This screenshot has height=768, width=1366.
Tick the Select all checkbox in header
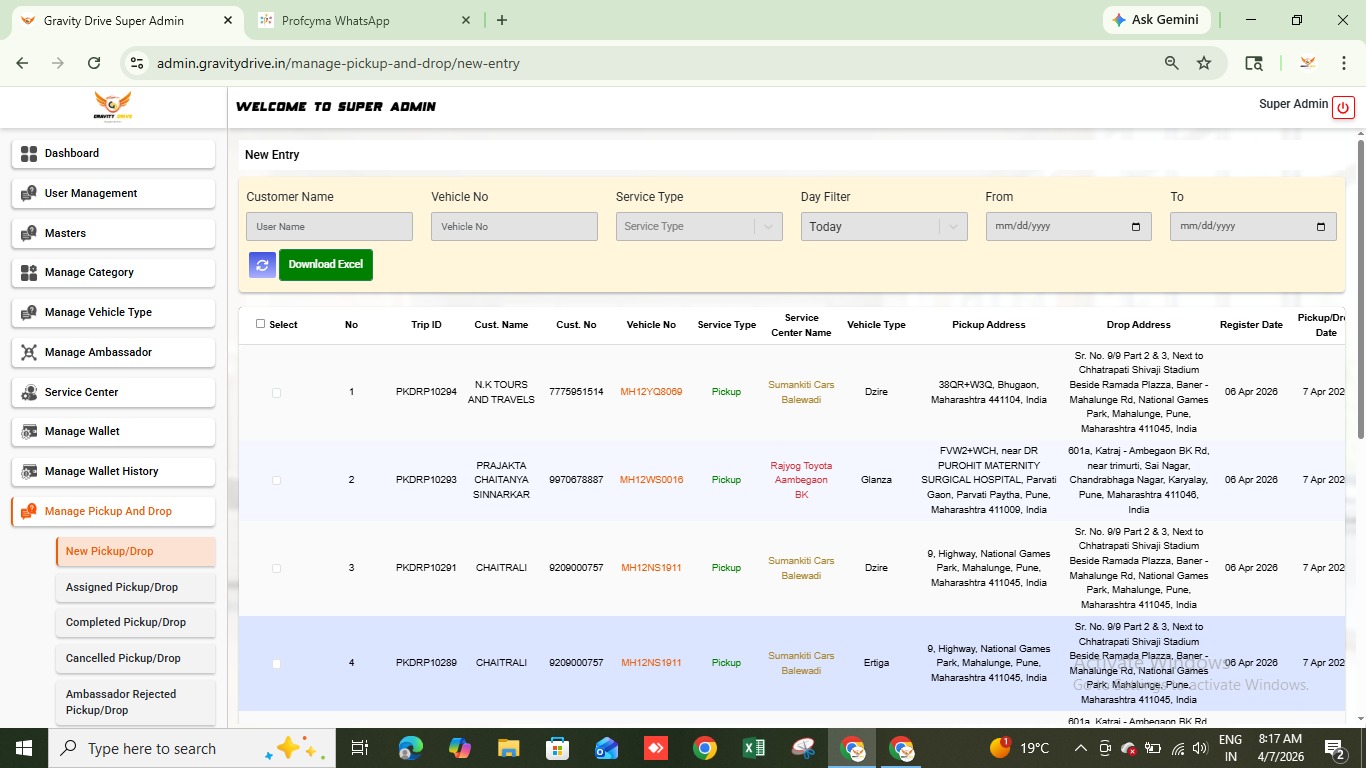click(x=261, y=324)
